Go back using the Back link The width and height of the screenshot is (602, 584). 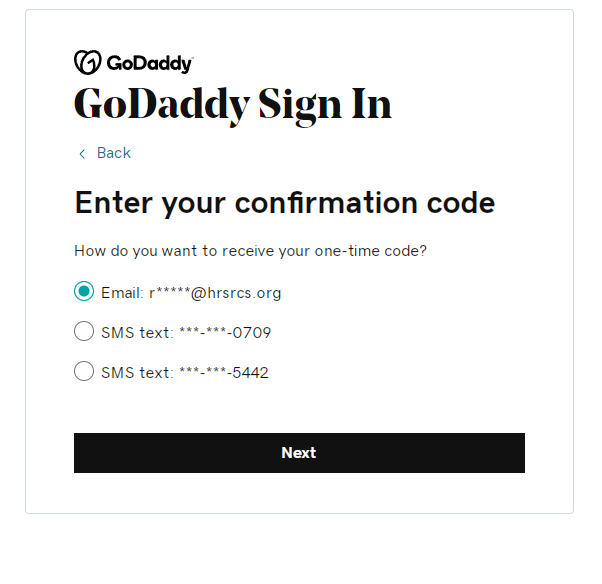click(114, 153)
